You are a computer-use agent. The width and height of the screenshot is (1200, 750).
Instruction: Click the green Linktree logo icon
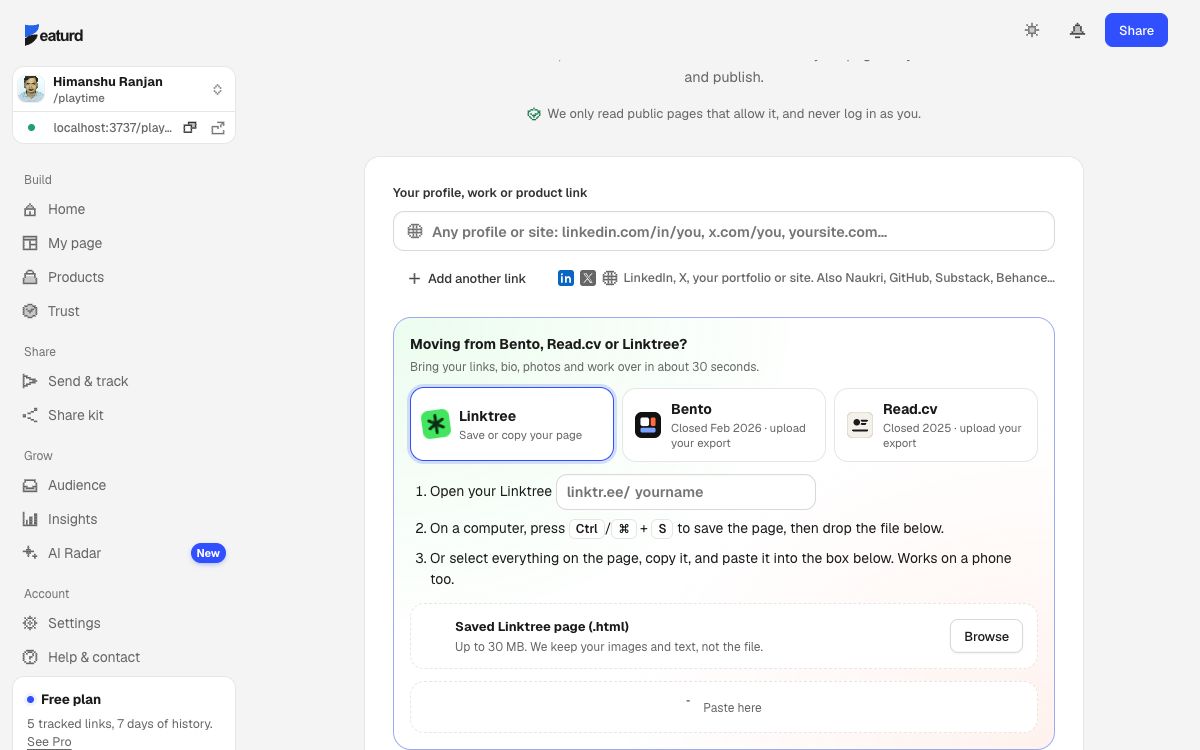(x=436, y=424)
